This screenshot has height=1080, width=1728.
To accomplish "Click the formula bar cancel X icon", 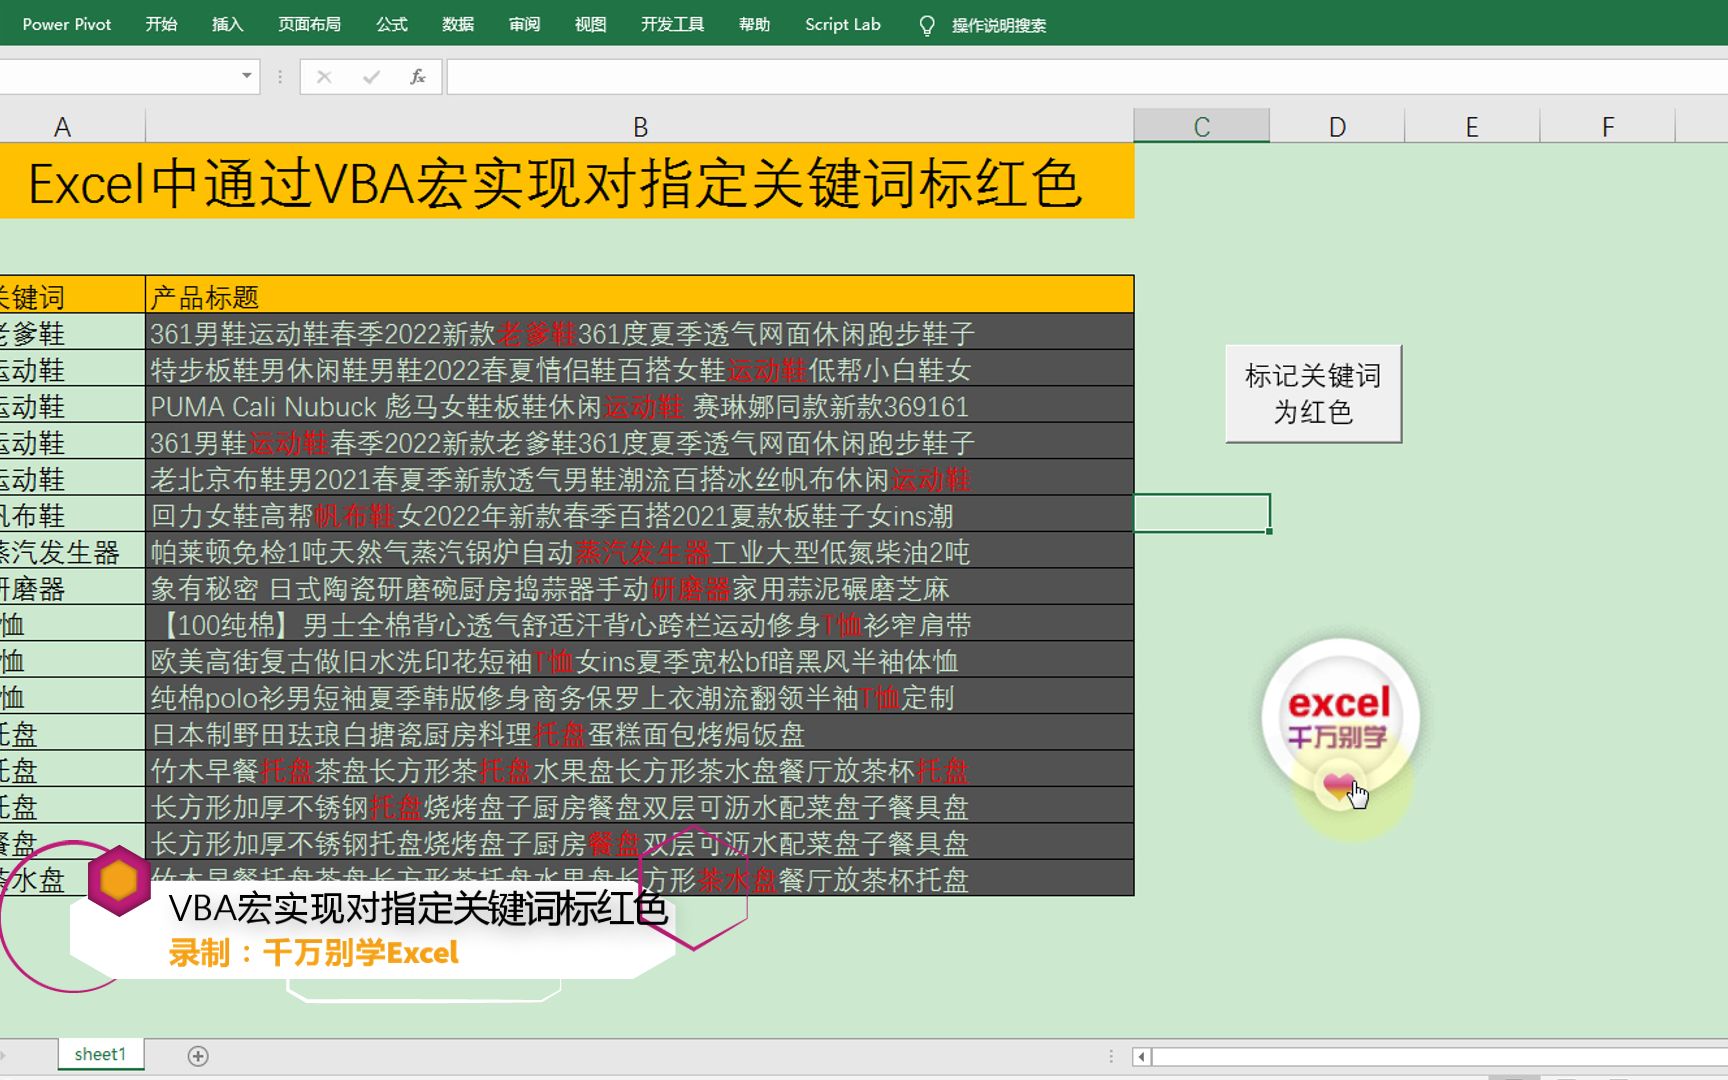I will coord(324,76).
